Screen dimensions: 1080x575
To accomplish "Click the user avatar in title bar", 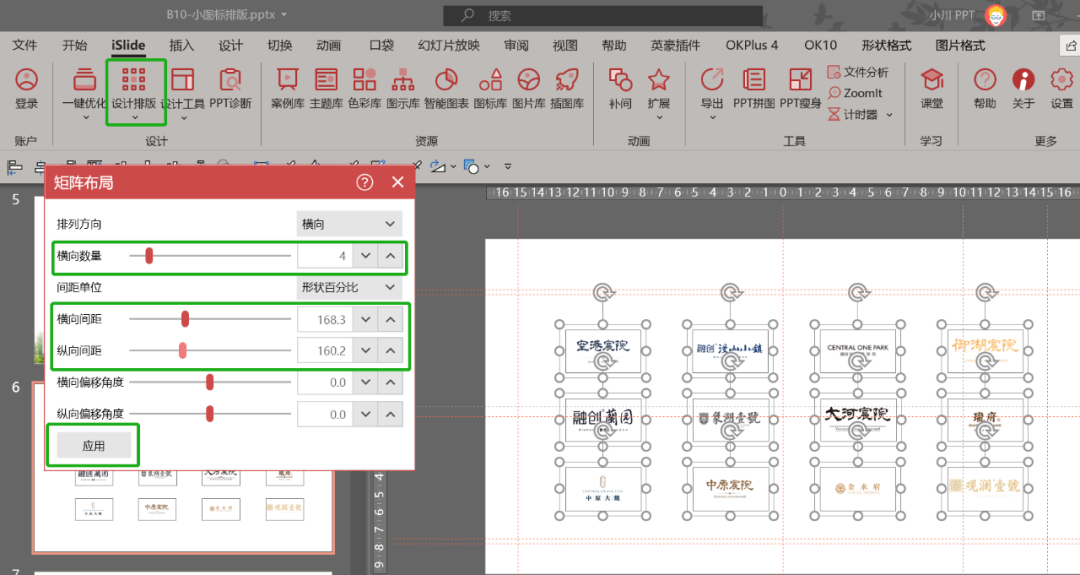I will 995,15.
